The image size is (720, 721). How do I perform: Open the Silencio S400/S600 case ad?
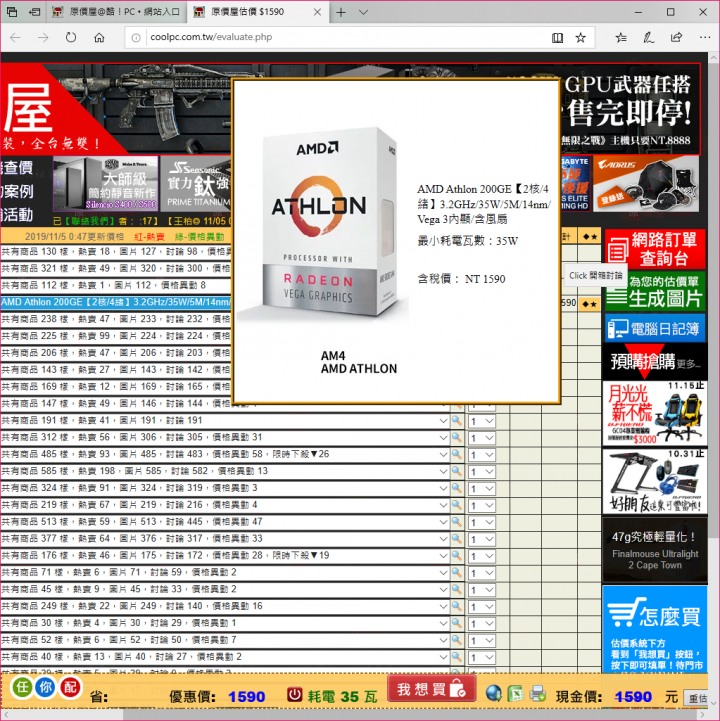click(x=106, y=183)
